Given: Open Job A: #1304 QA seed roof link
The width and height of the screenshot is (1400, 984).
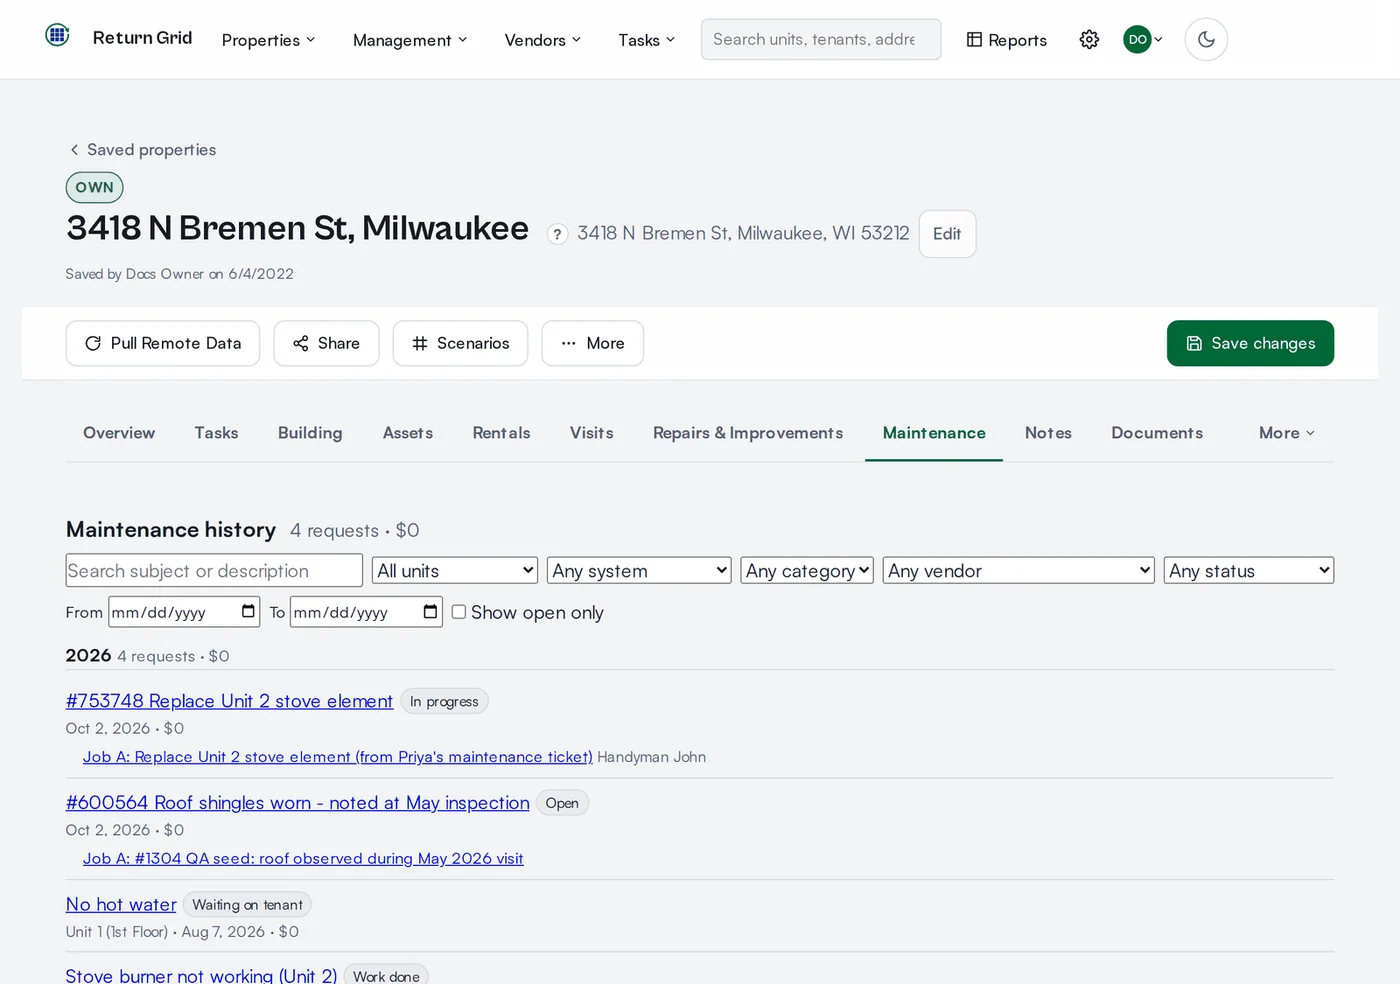Looking at the screenshot, I should (x=303, y=858).
